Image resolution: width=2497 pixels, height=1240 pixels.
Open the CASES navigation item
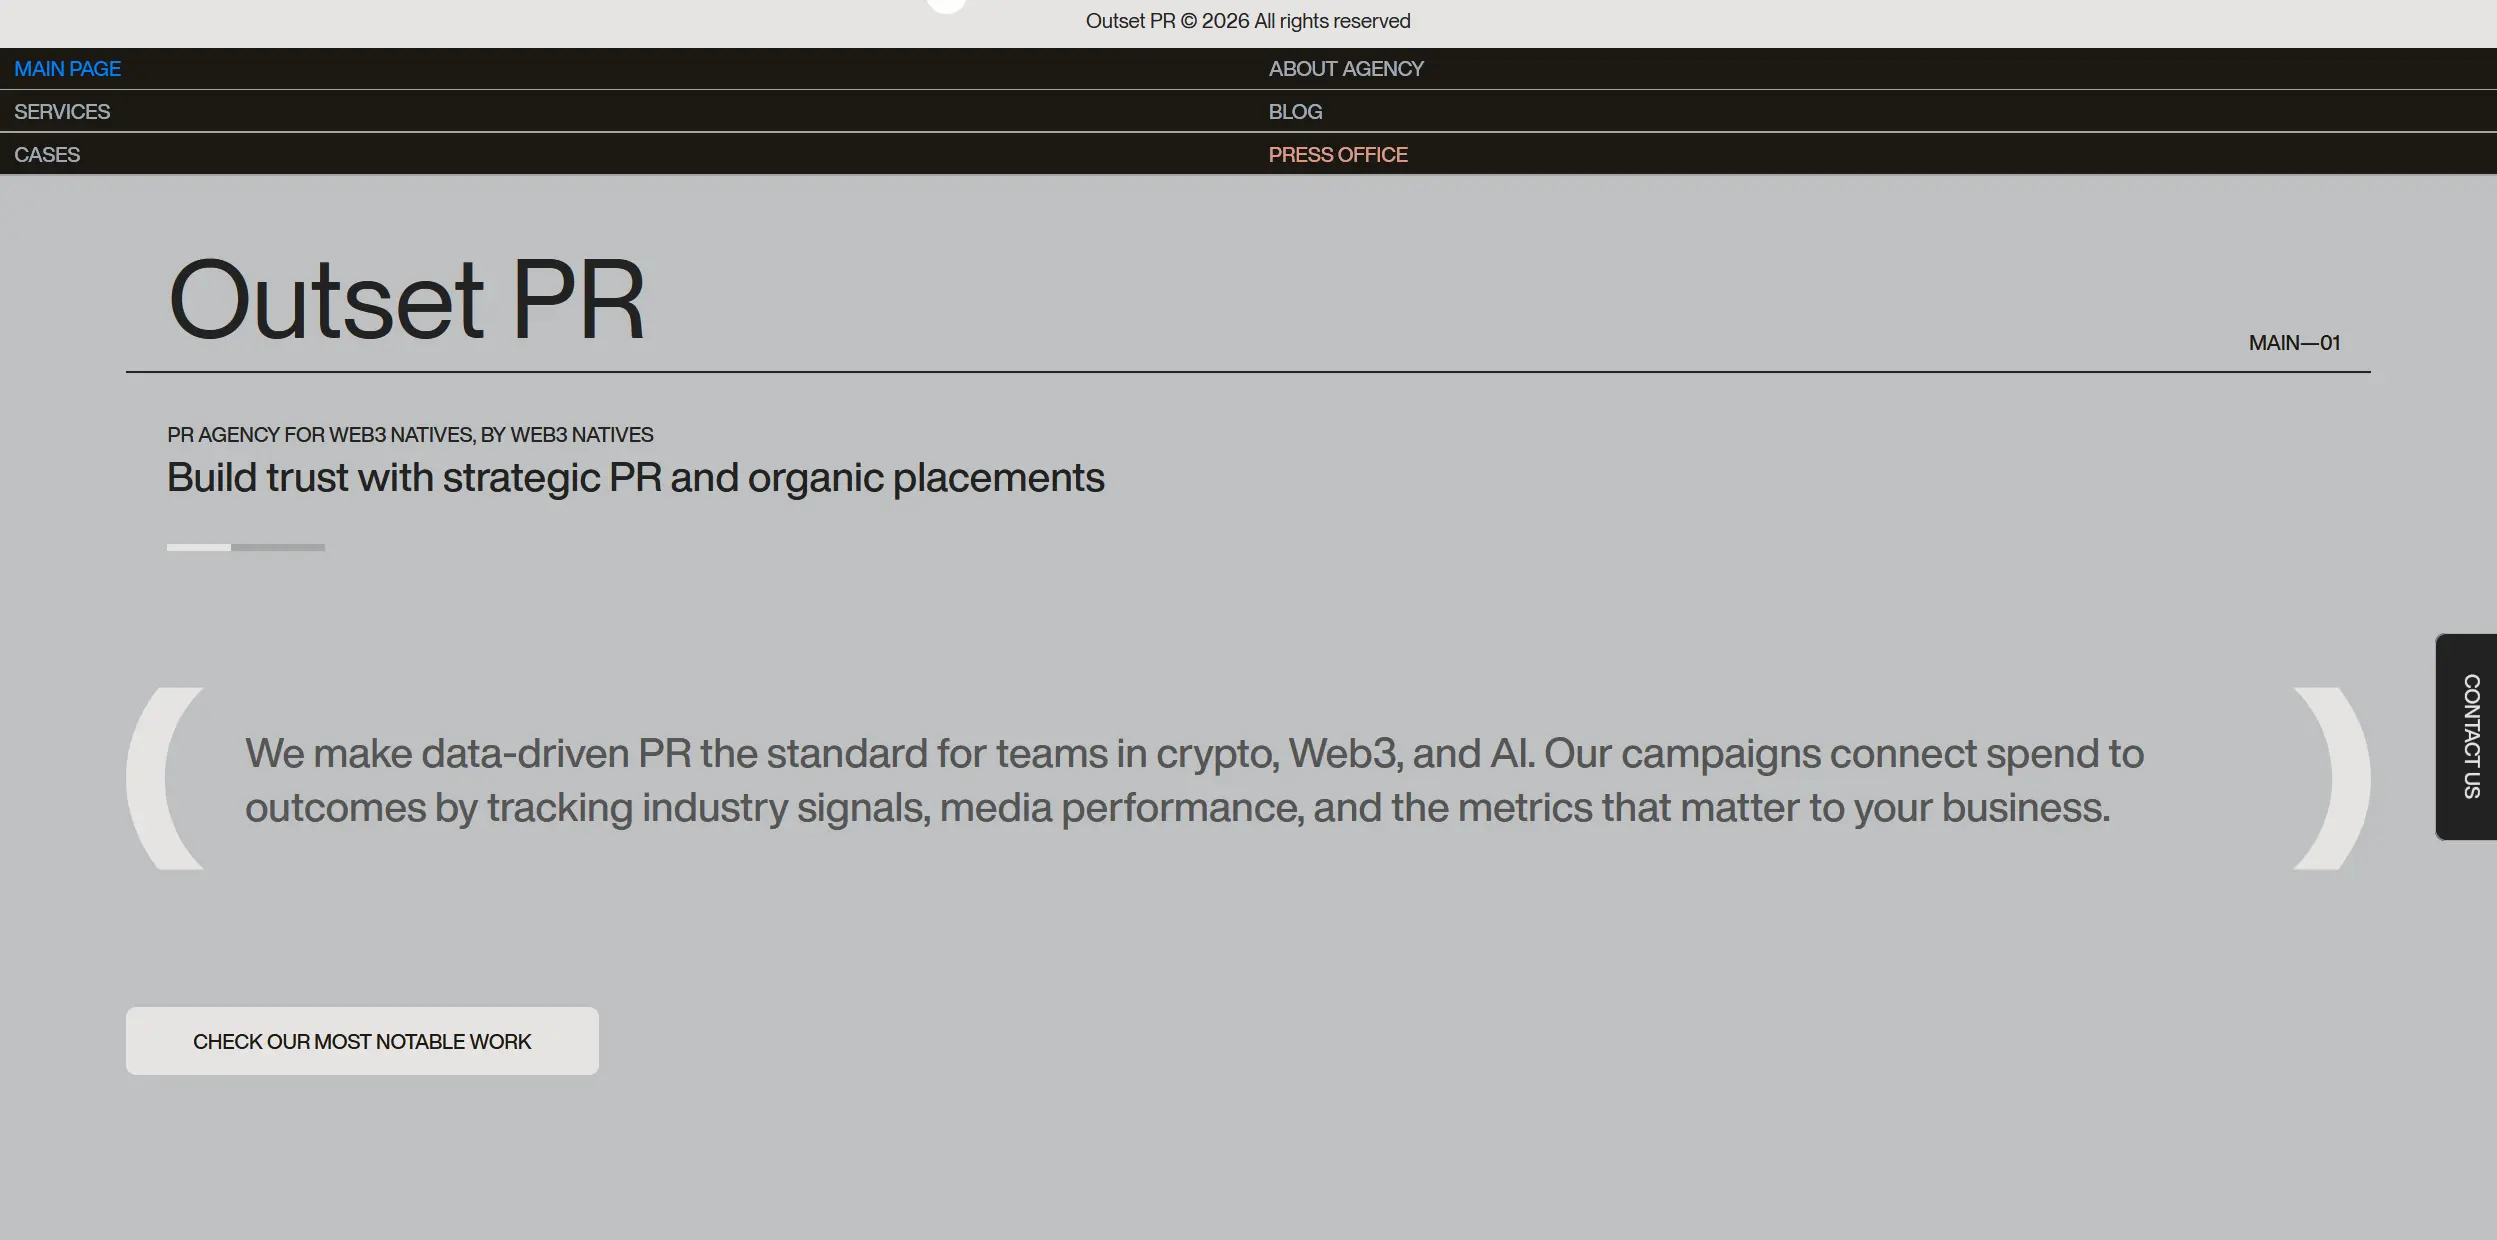pyautogui.click(x=47, y=155)
